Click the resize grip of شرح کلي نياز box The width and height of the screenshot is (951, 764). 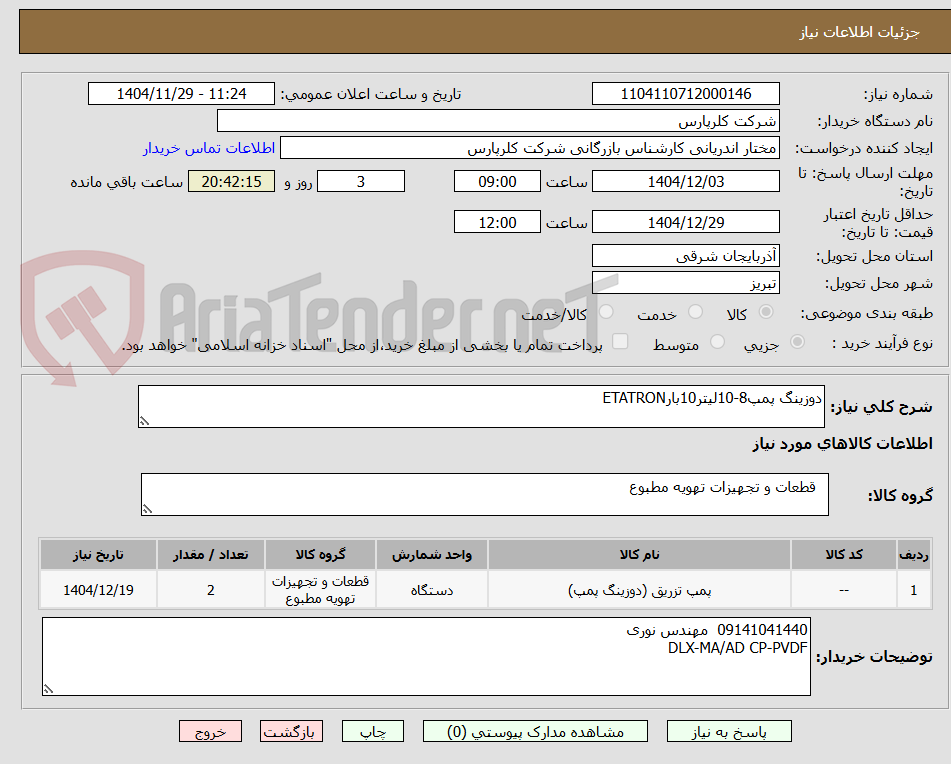pos(144,421)
